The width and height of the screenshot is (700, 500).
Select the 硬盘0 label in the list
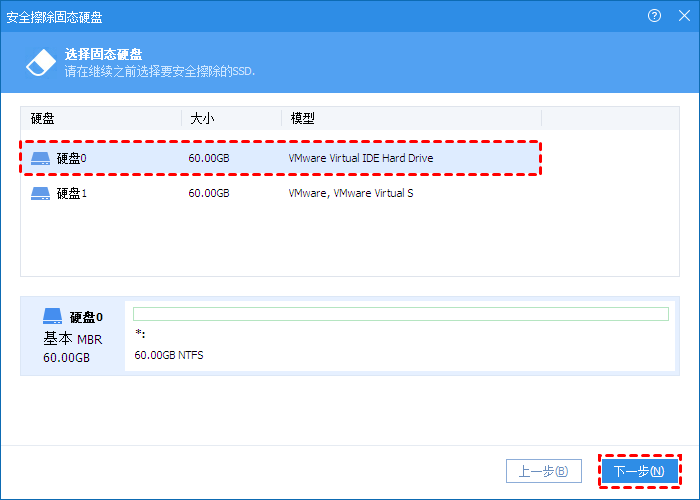click(71, 158)
